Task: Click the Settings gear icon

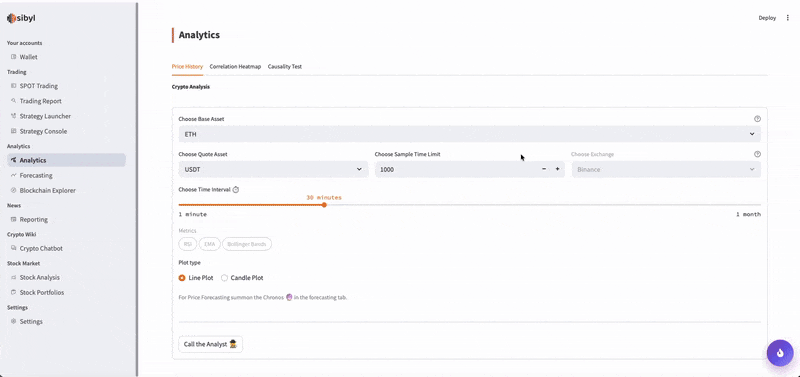Action: pos(13,321)
